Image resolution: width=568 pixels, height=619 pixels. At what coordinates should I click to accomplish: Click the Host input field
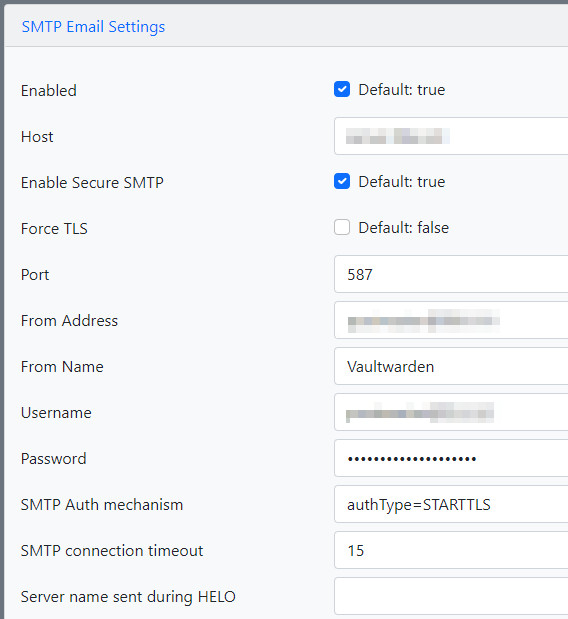pos(451,136)
